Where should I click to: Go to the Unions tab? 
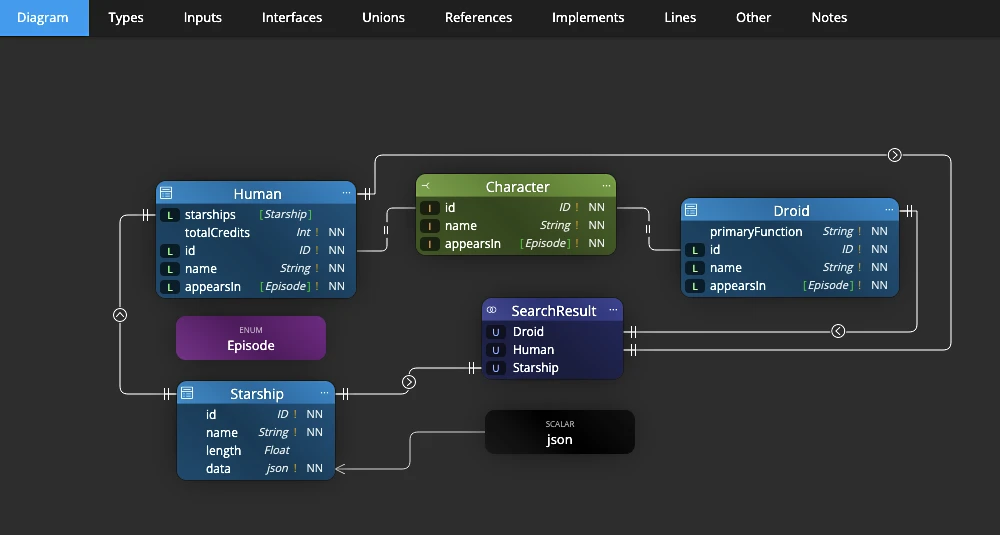click(x=383, y=18)
